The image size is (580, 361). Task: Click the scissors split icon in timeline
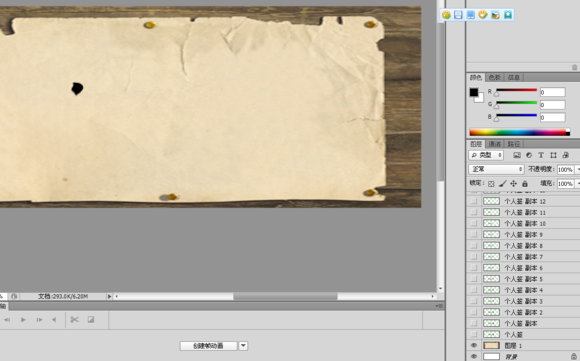[74, 320]
